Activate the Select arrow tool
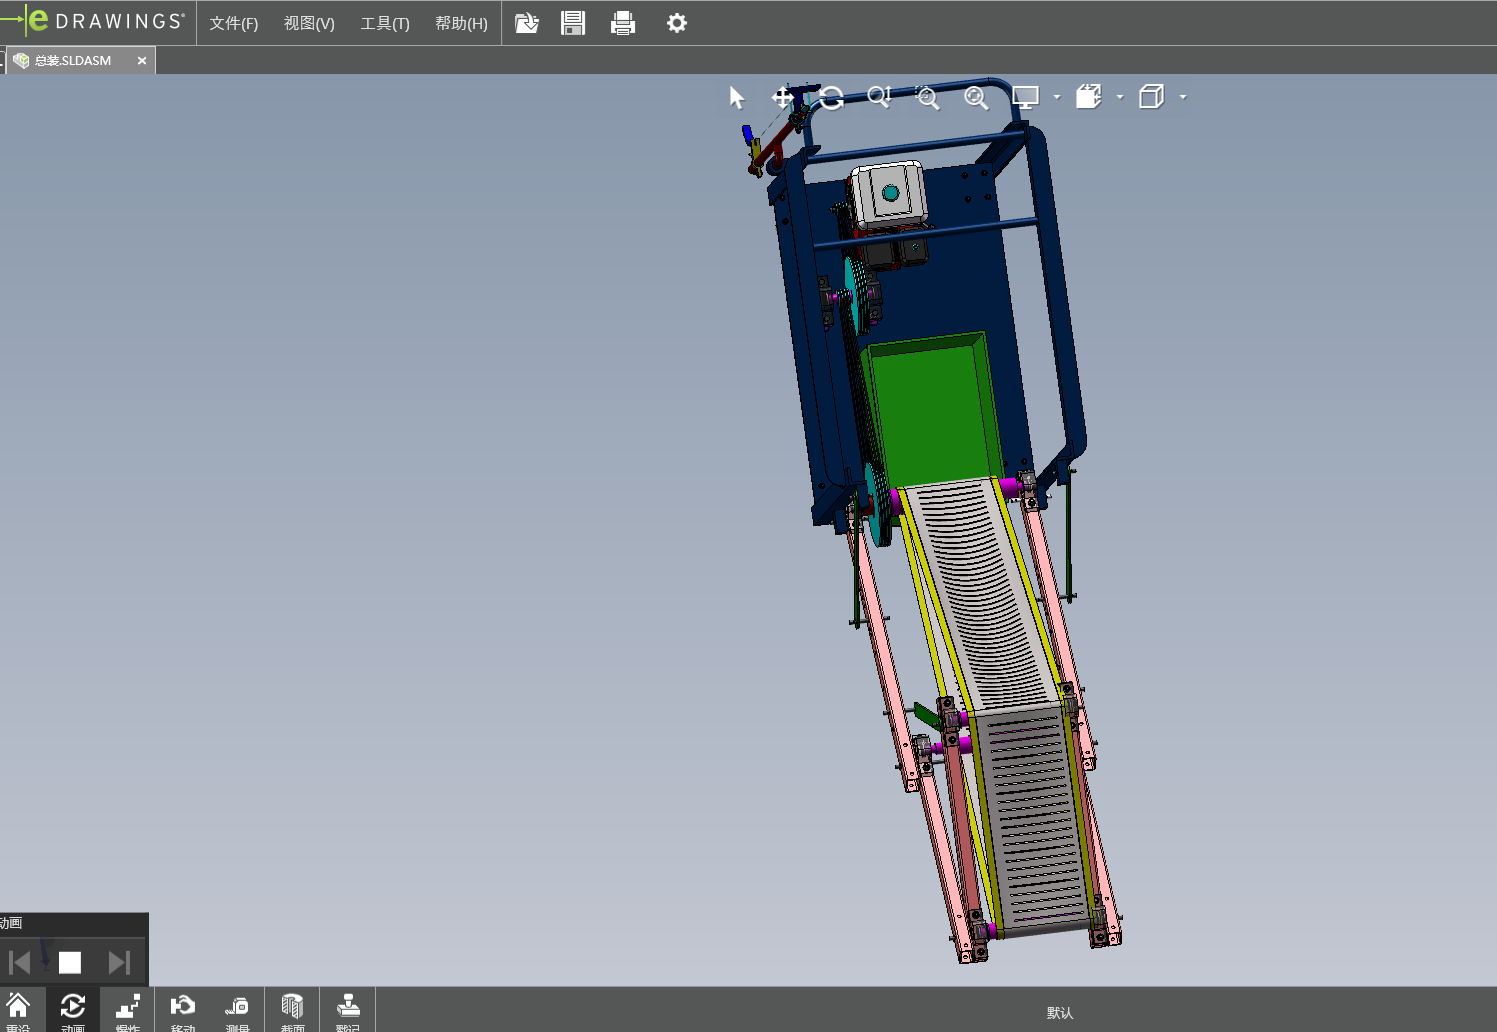The image size is (1497, 1032). coord(737,97)
